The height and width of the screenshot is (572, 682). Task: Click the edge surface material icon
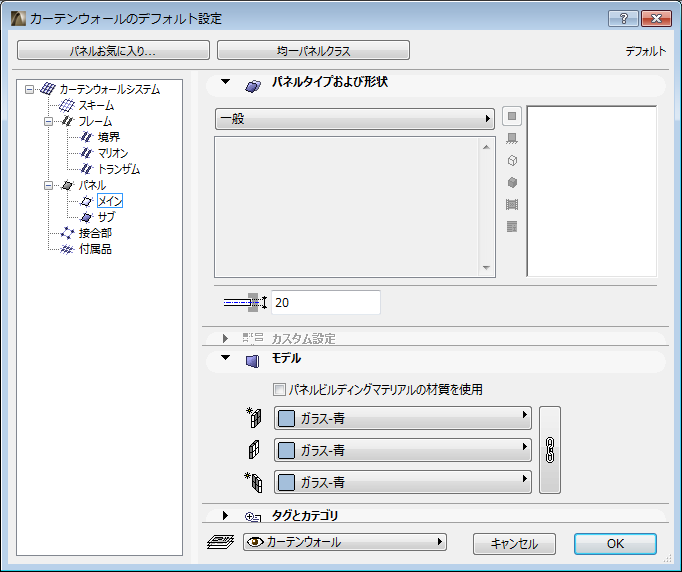254,450
